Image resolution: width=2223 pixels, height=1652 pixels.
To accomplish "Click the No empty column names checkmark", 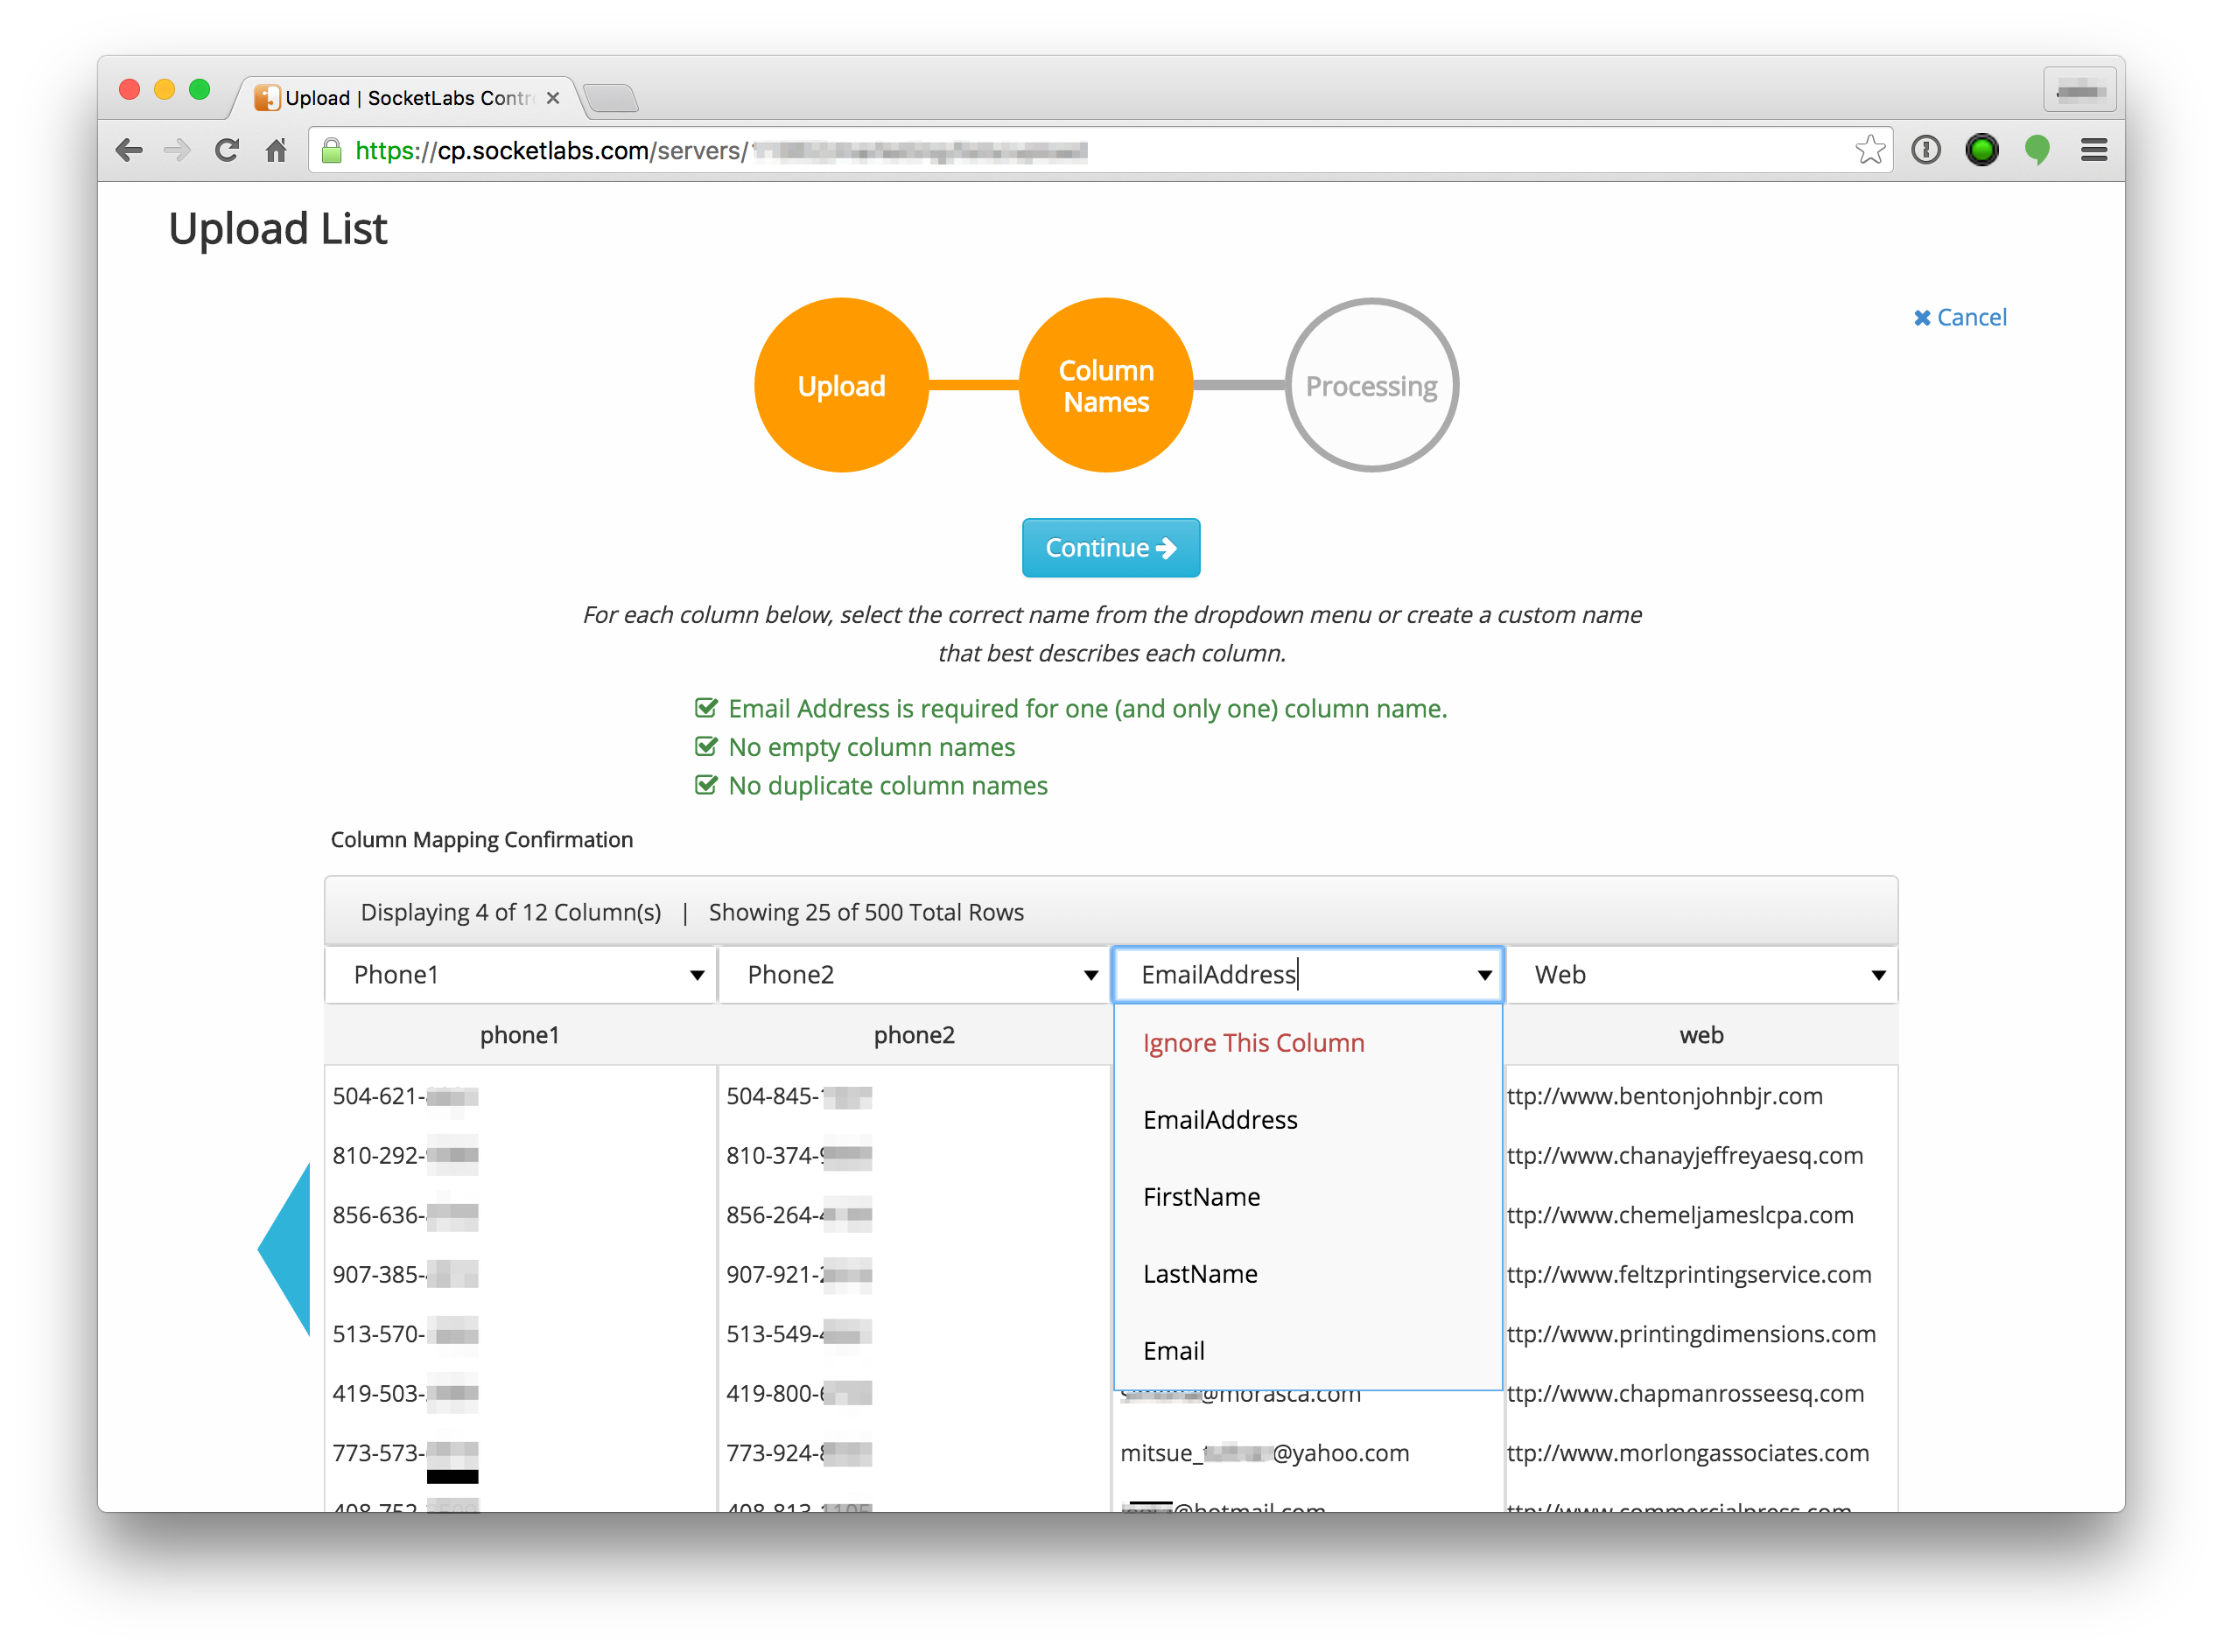I will click(x=705, y=747).
